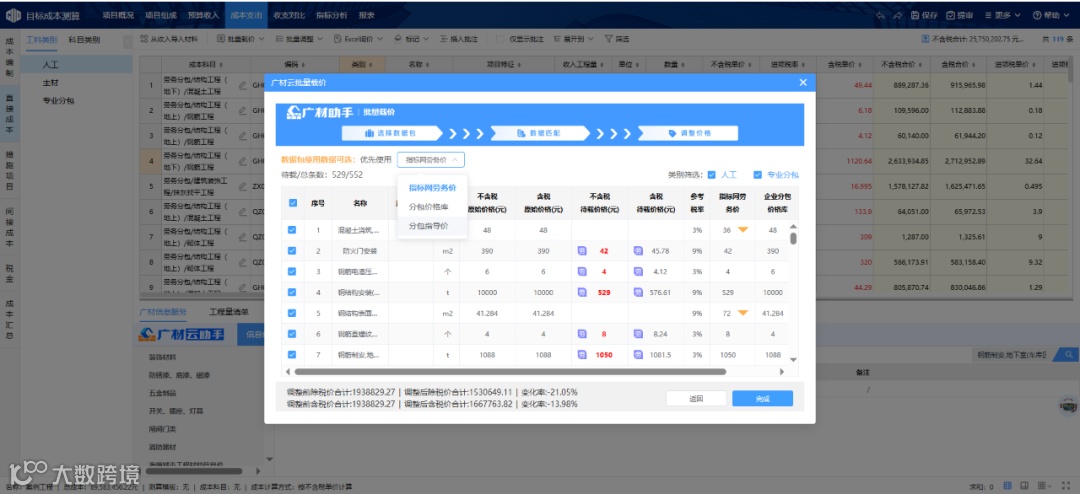Open the 展开到 expand-to dropdown
Image resolution: width=1080 pixels, height=494 pixels.
573,39
